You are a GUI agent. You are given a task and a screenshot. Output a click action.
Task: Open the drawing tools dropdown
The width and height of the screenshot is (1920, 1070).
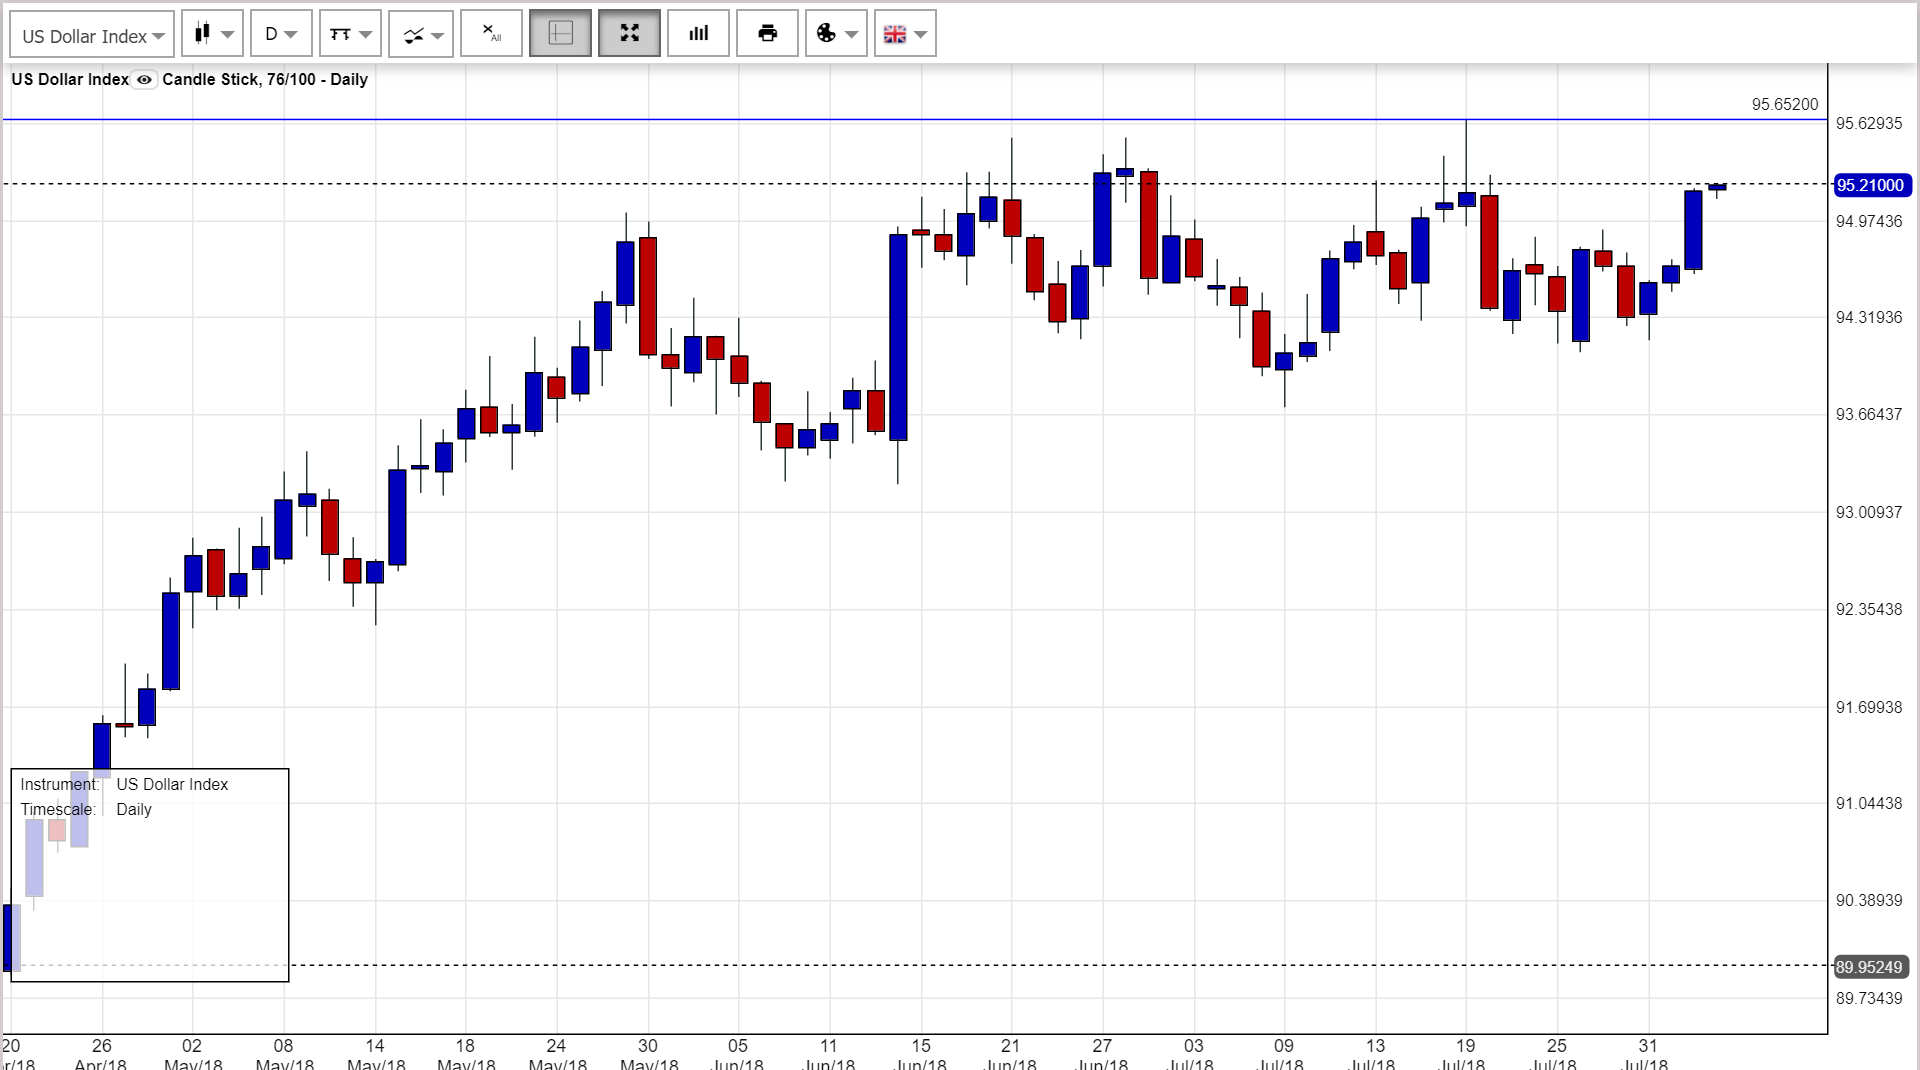click(x=350, y=35)
